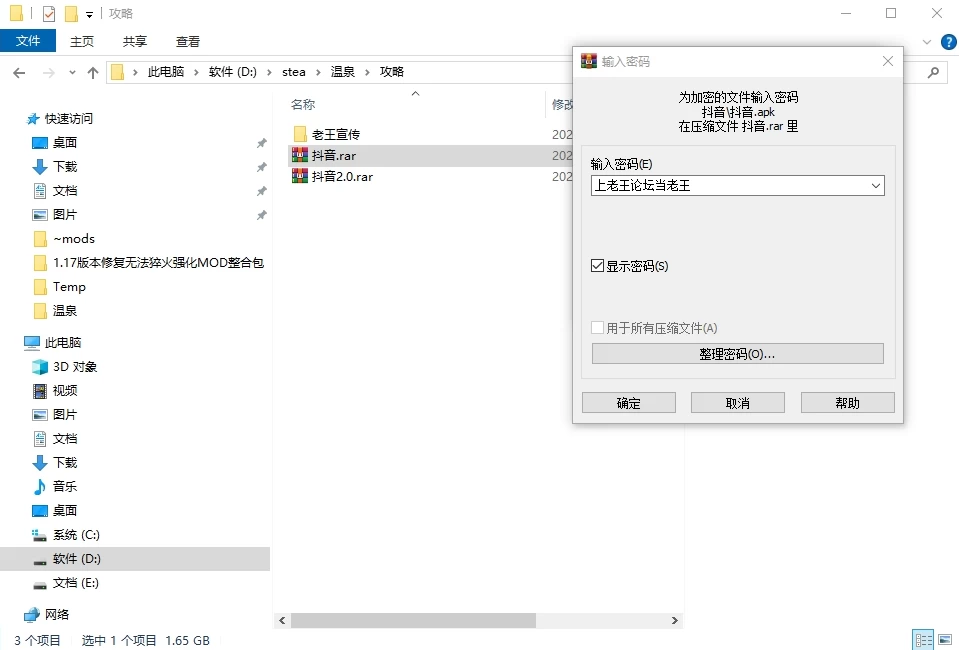This screenshot has width=959, height=650.
Task: Expand breadcrumb chevron before 此电脑
Action: coord(135,72)
